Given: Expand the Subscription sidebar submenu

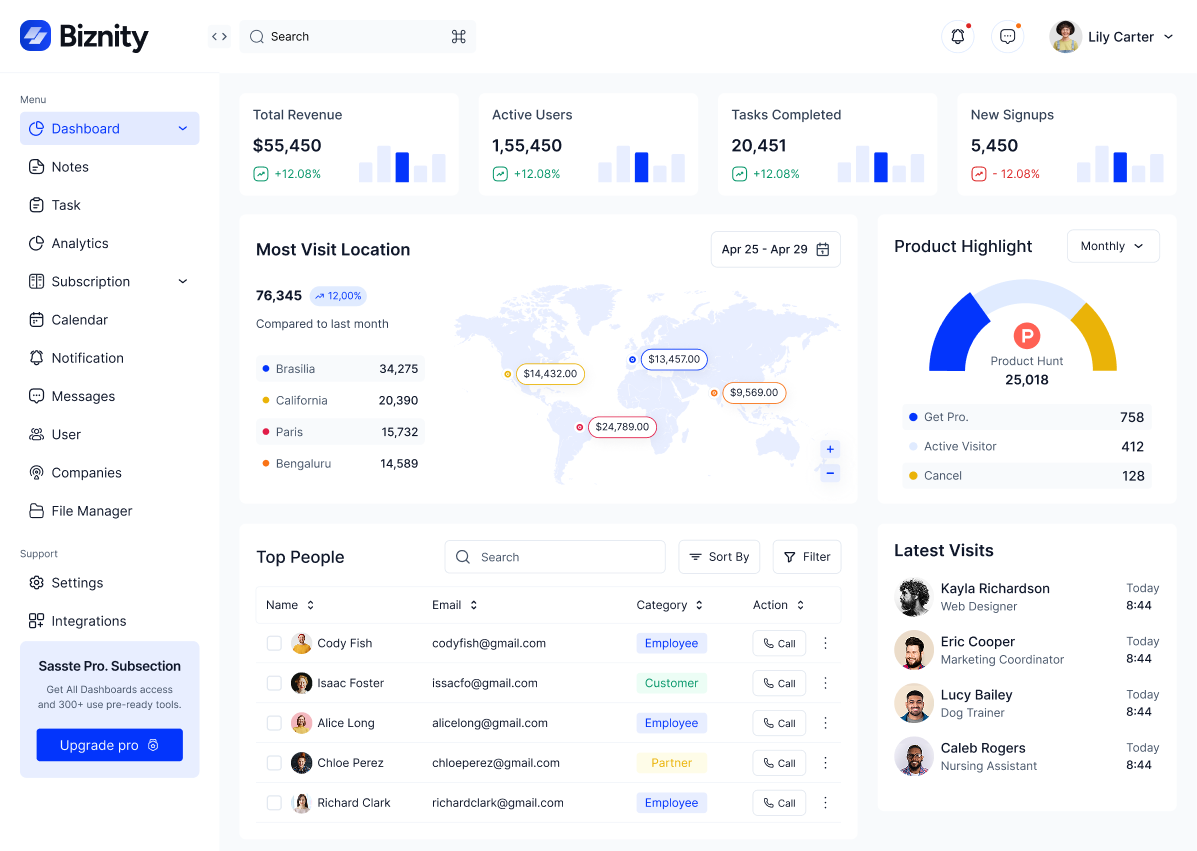Looking at the screenshot, I should pos(183,282).
